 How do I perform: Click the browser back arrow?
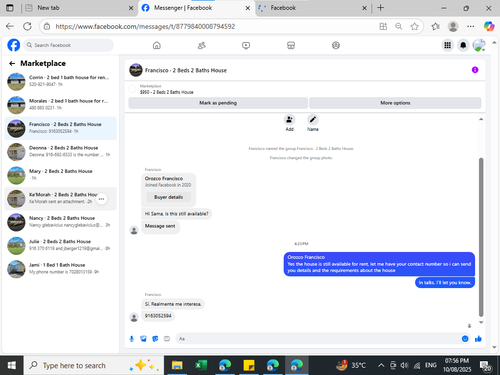pos(10,26)
